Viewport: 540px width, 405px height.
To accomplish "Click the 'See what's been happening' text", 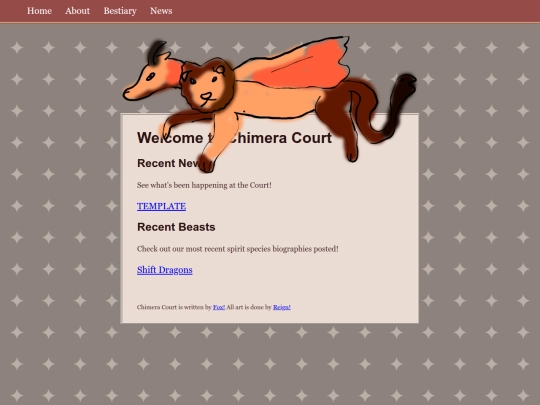I will [204, 185].
